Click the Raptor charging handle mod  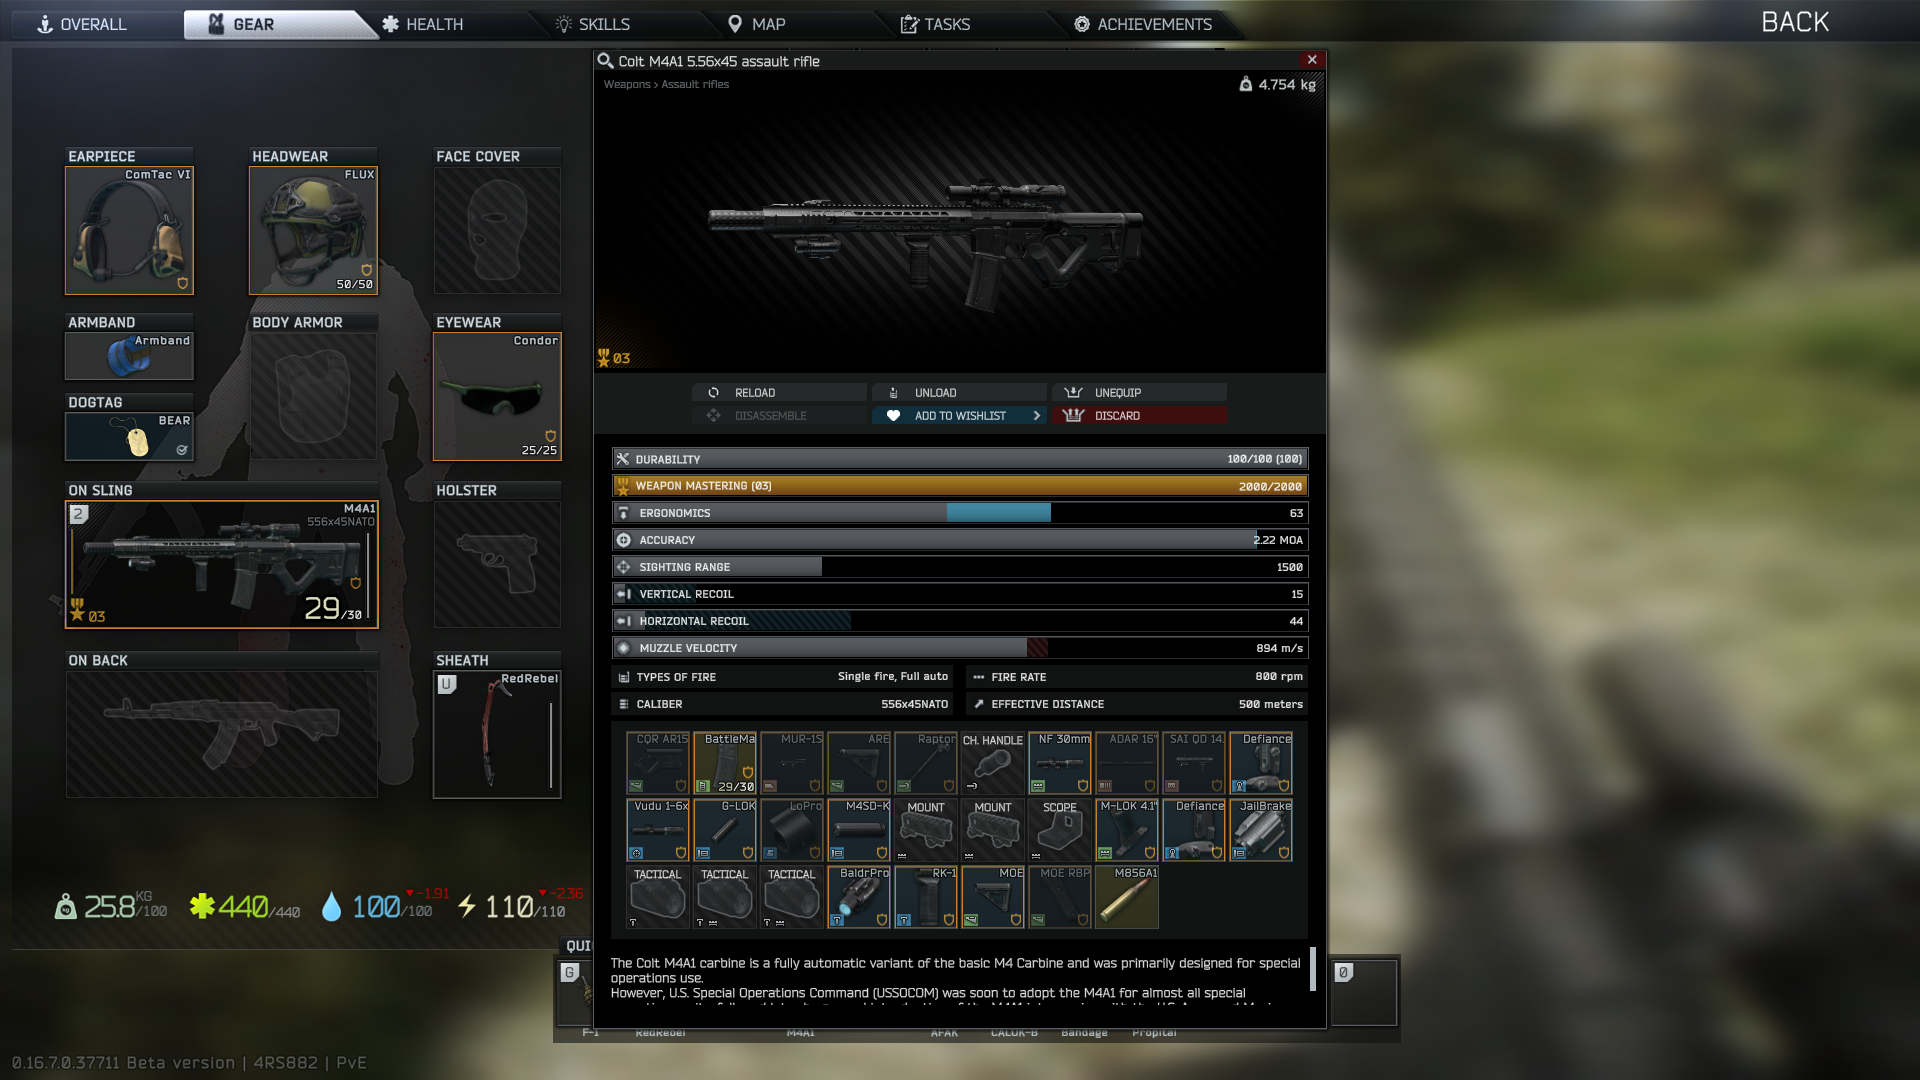coord(926,763)
